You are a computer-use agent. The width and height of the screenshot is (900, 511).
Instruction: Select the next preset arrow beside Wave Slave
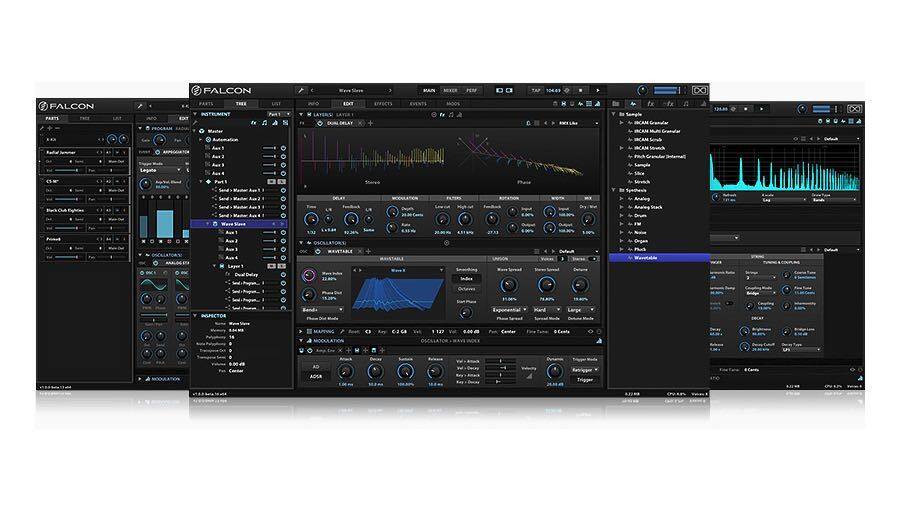pos(390,91)
